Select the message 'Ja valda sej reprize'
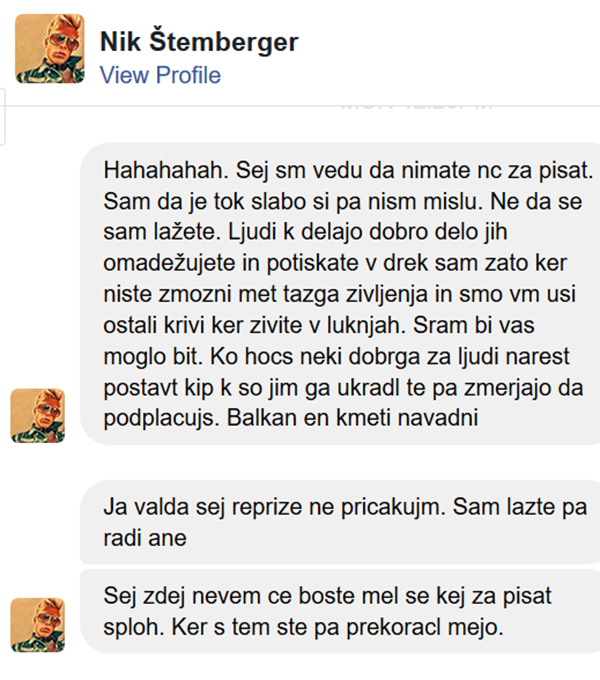Viewport: 600px width, 680px height. (341, 522)
